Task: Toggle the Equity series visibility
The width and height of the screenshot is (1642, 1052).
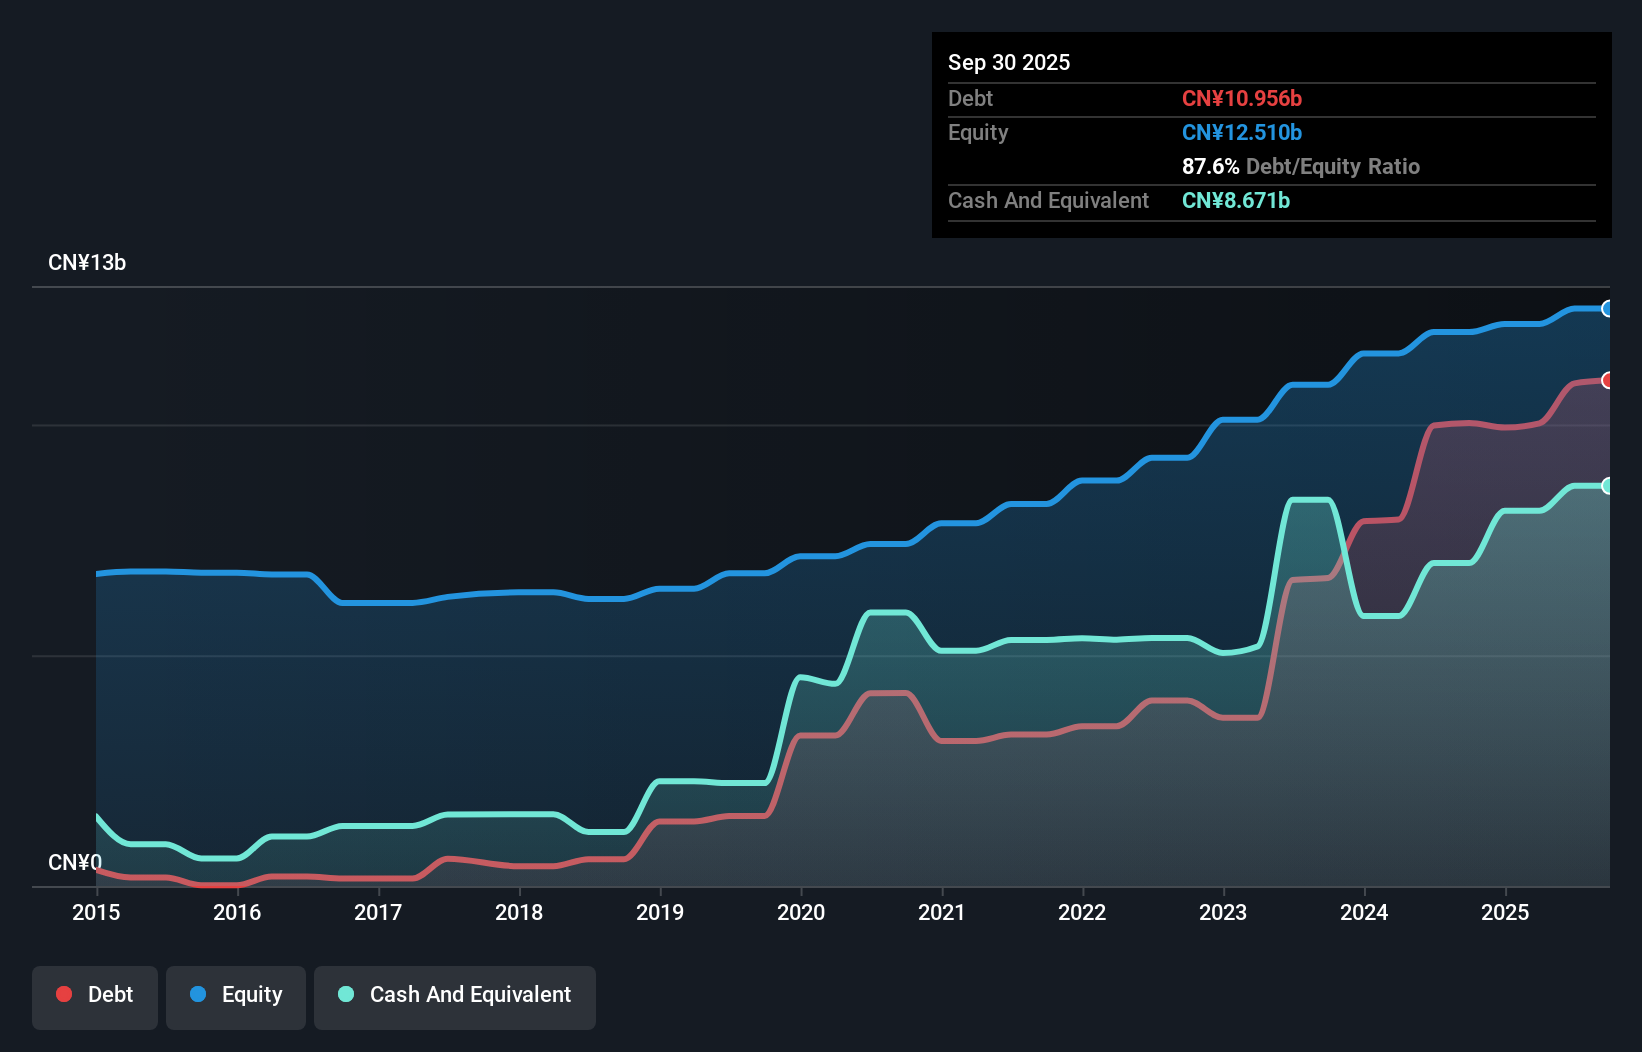Action: click(235, 995)
